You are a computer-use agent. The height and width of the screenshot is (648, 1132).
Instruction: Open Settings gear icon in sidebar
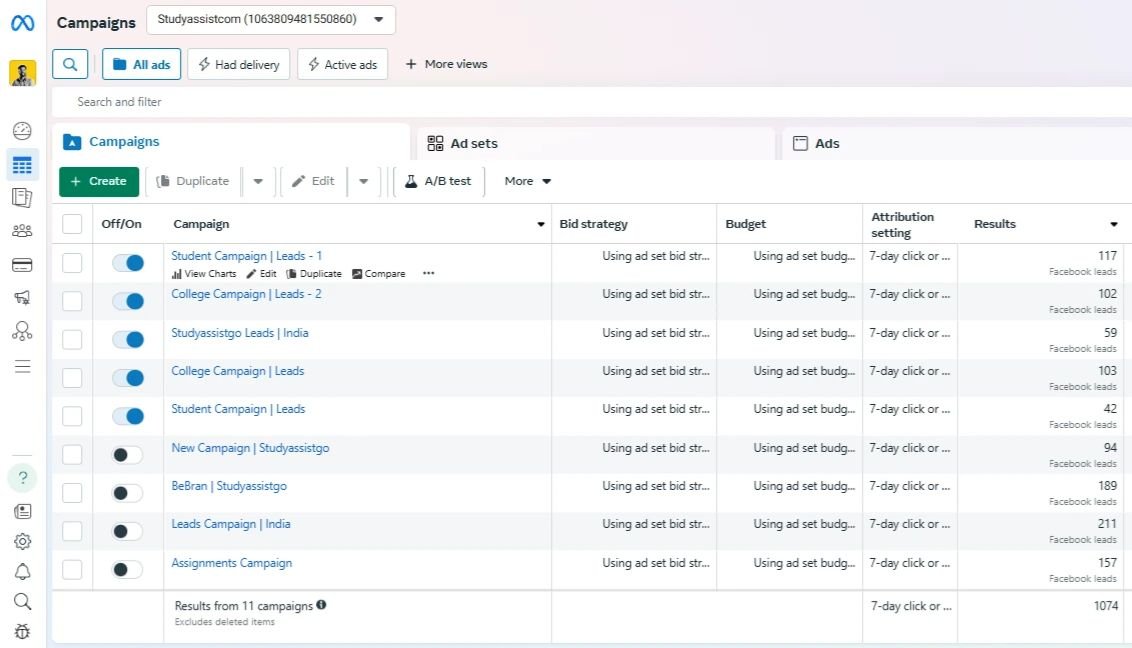coord(22,541)
